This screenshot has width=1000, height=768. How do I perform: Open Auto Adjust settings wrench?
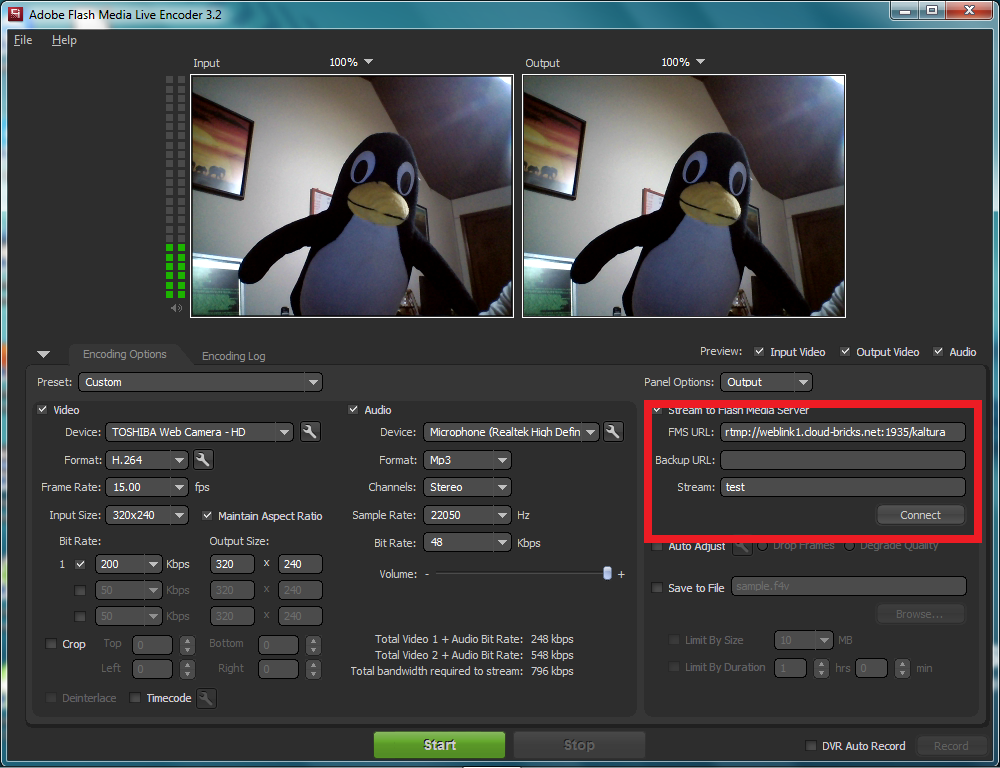(741, 547)
